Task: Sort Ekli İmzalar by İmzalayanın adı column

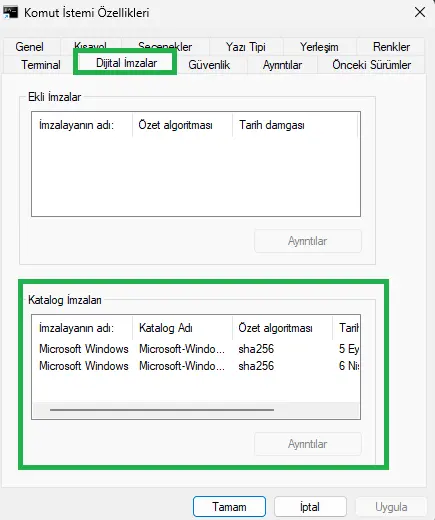Action: pyautogui.click(x=82, y=125)
